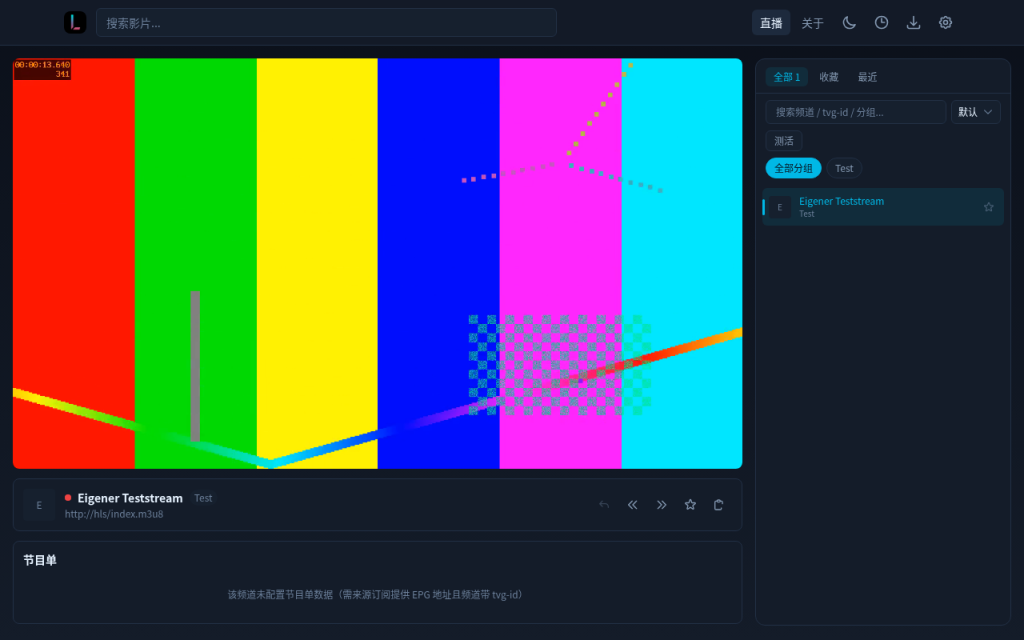Viewport: 1024px width, 640px height.
Task: Click the E avatar in player info
Action: pos(39,505)
